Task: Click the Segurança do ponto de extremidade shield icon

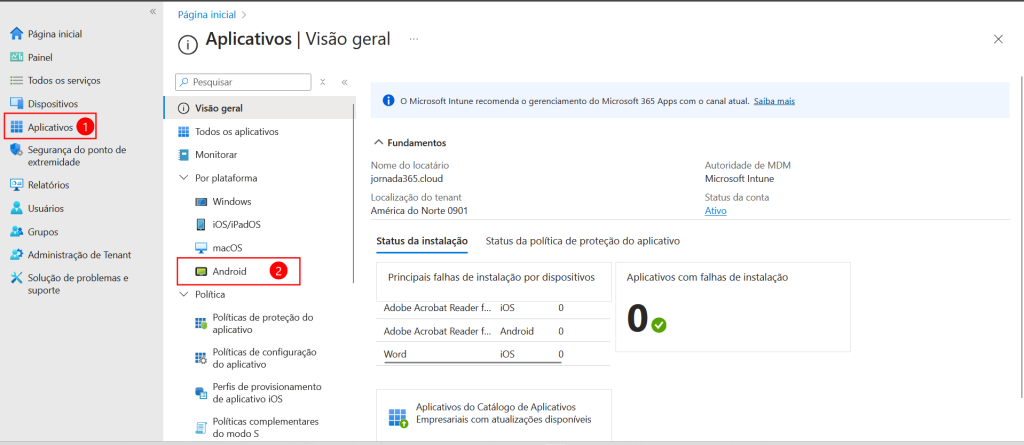Action: [x=17, y=150]
